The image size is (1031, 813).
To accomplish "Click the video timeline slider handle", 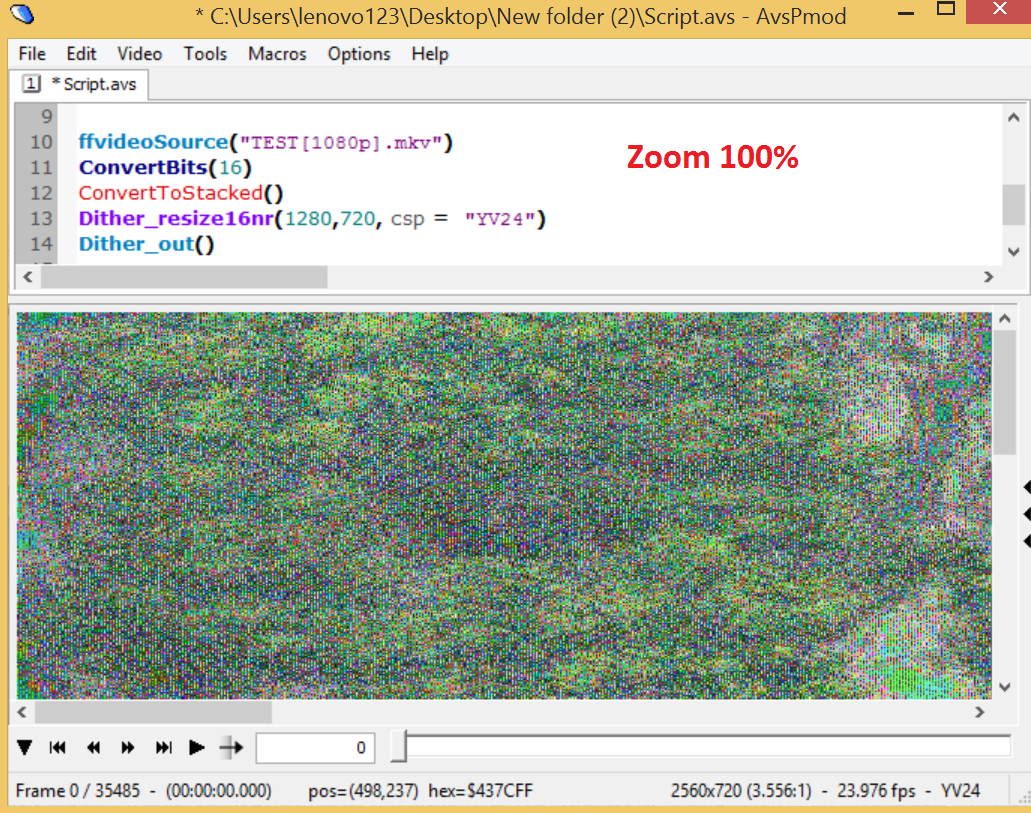I will pyautogui.click(x=398, y=747).
